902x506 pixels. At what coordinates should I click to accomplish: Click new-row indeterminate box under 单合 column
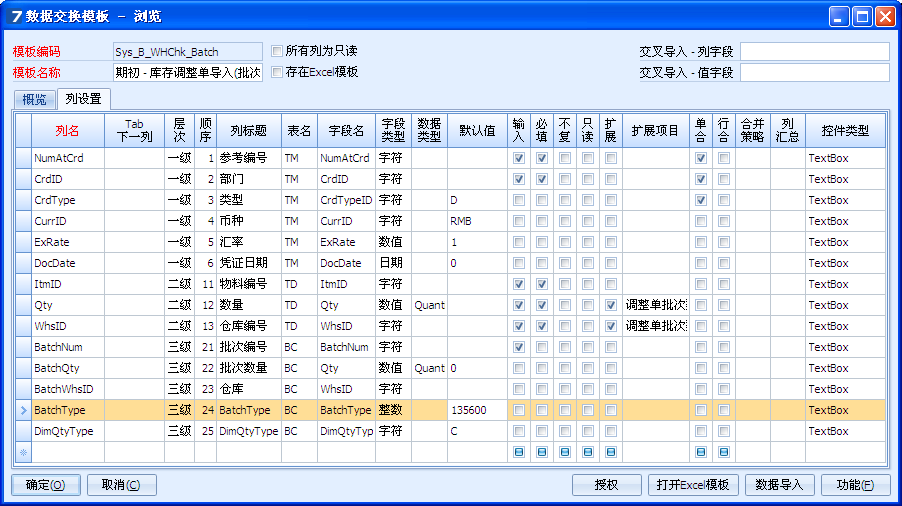click(x=700, y=452)
